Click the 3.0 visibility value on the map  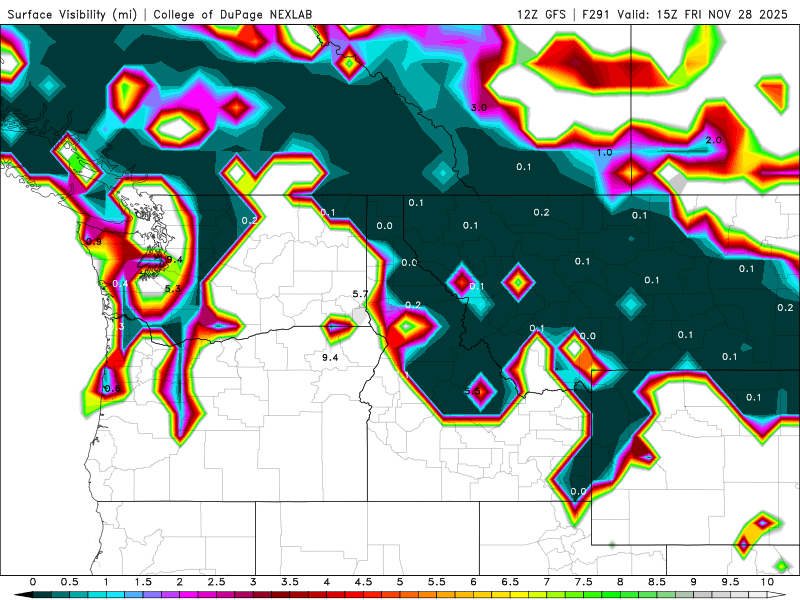pyautogui.click(x=479, y=108)
